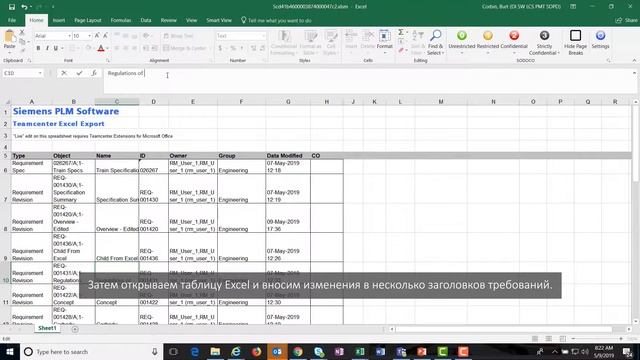Select row 7 header
Image resolution: width=640 pixels, height=360 pixels.
pyautogui.click(x=5, y=189)
